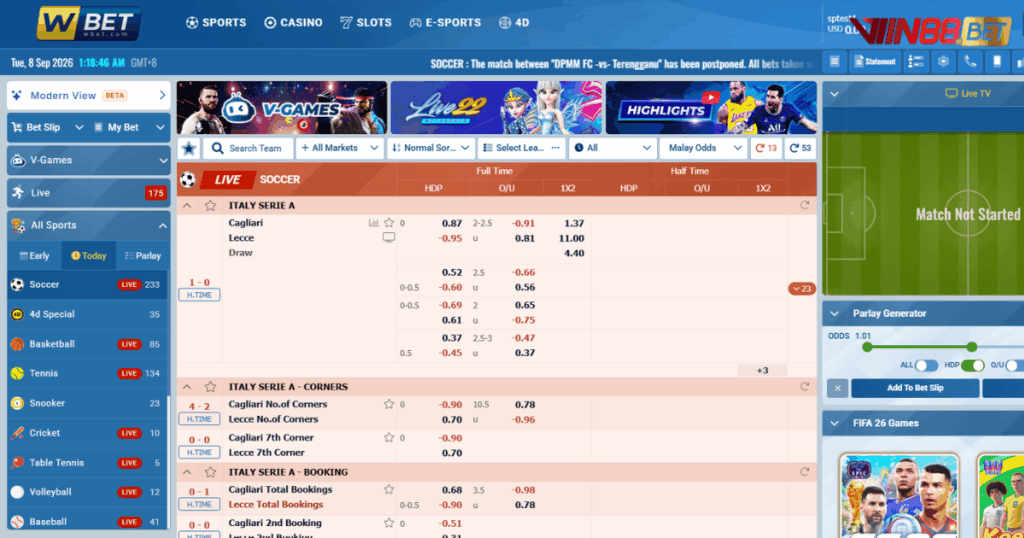
Task: Open the SLOTS menu
Action: tap(366, 23)
